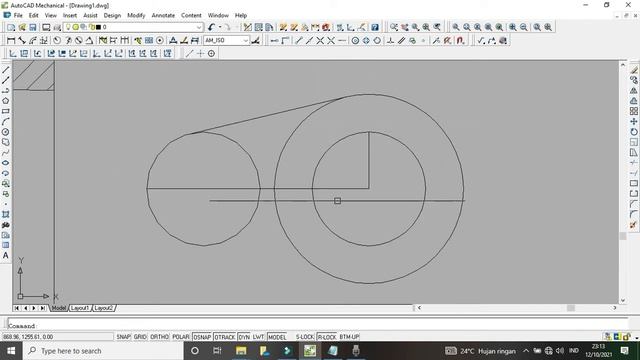Switch to the Layout2 tab
The height and width of the screenshot is (360, 640).
(103, 308)
